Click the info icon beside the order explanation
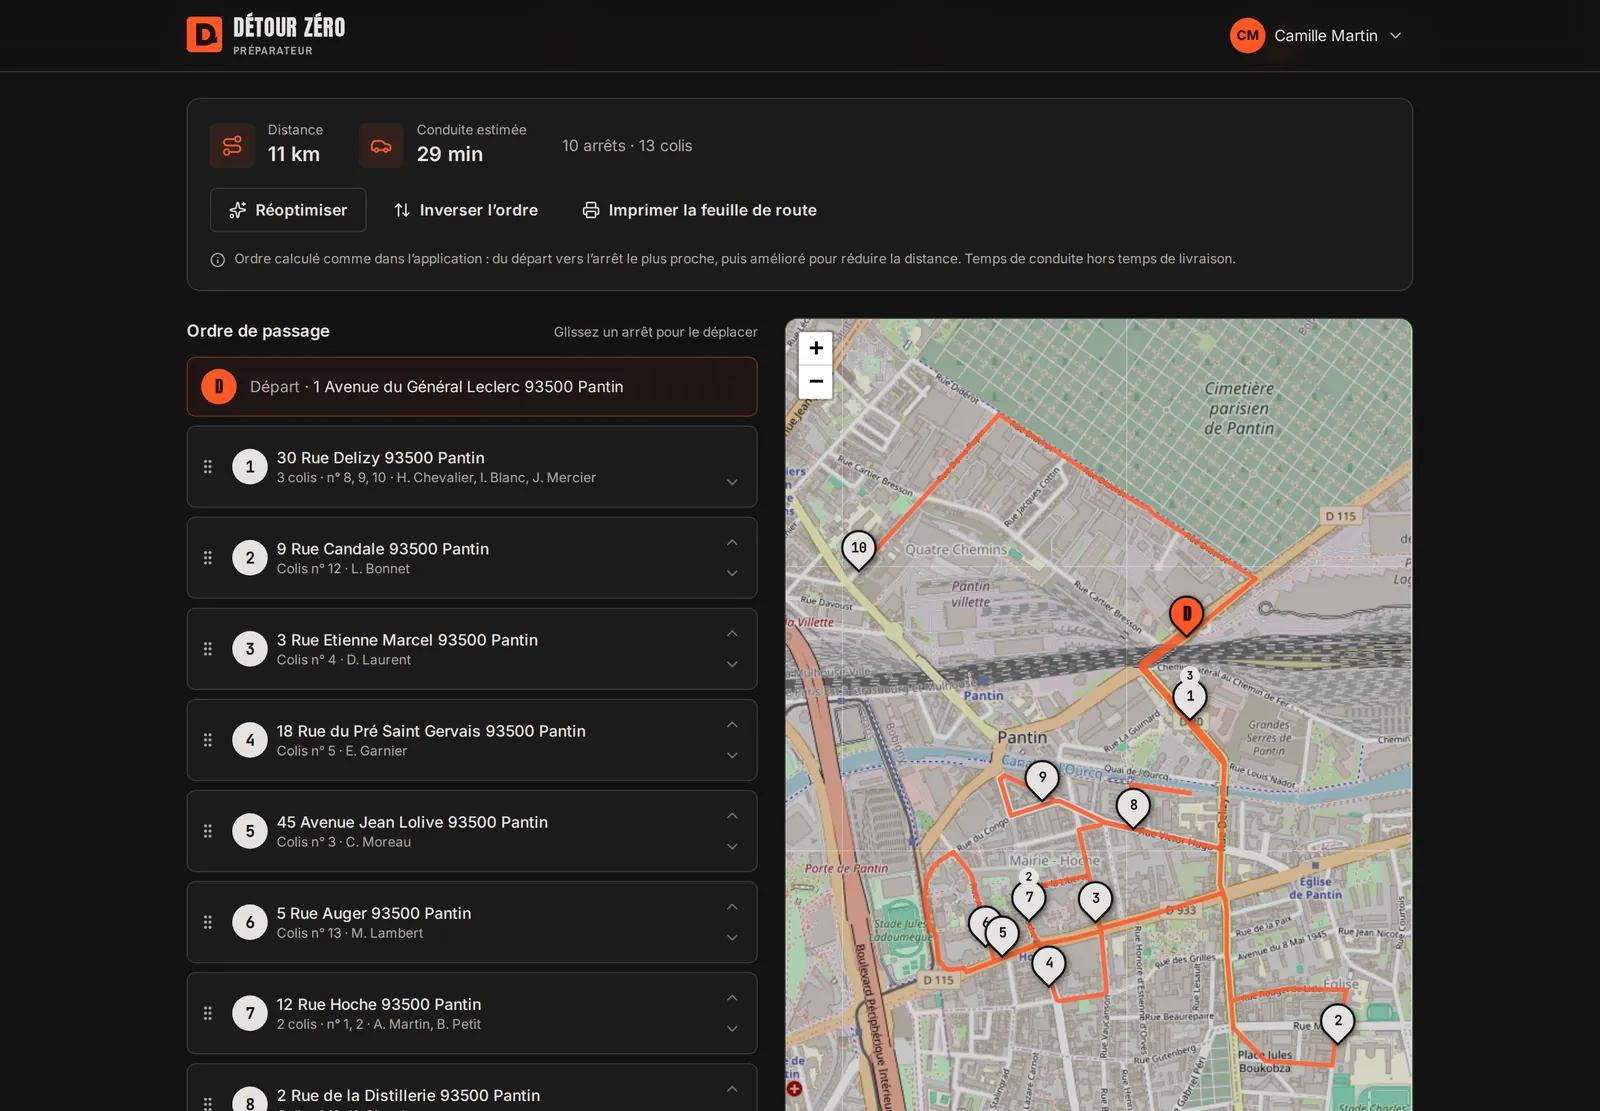 [x=218, y=260]
